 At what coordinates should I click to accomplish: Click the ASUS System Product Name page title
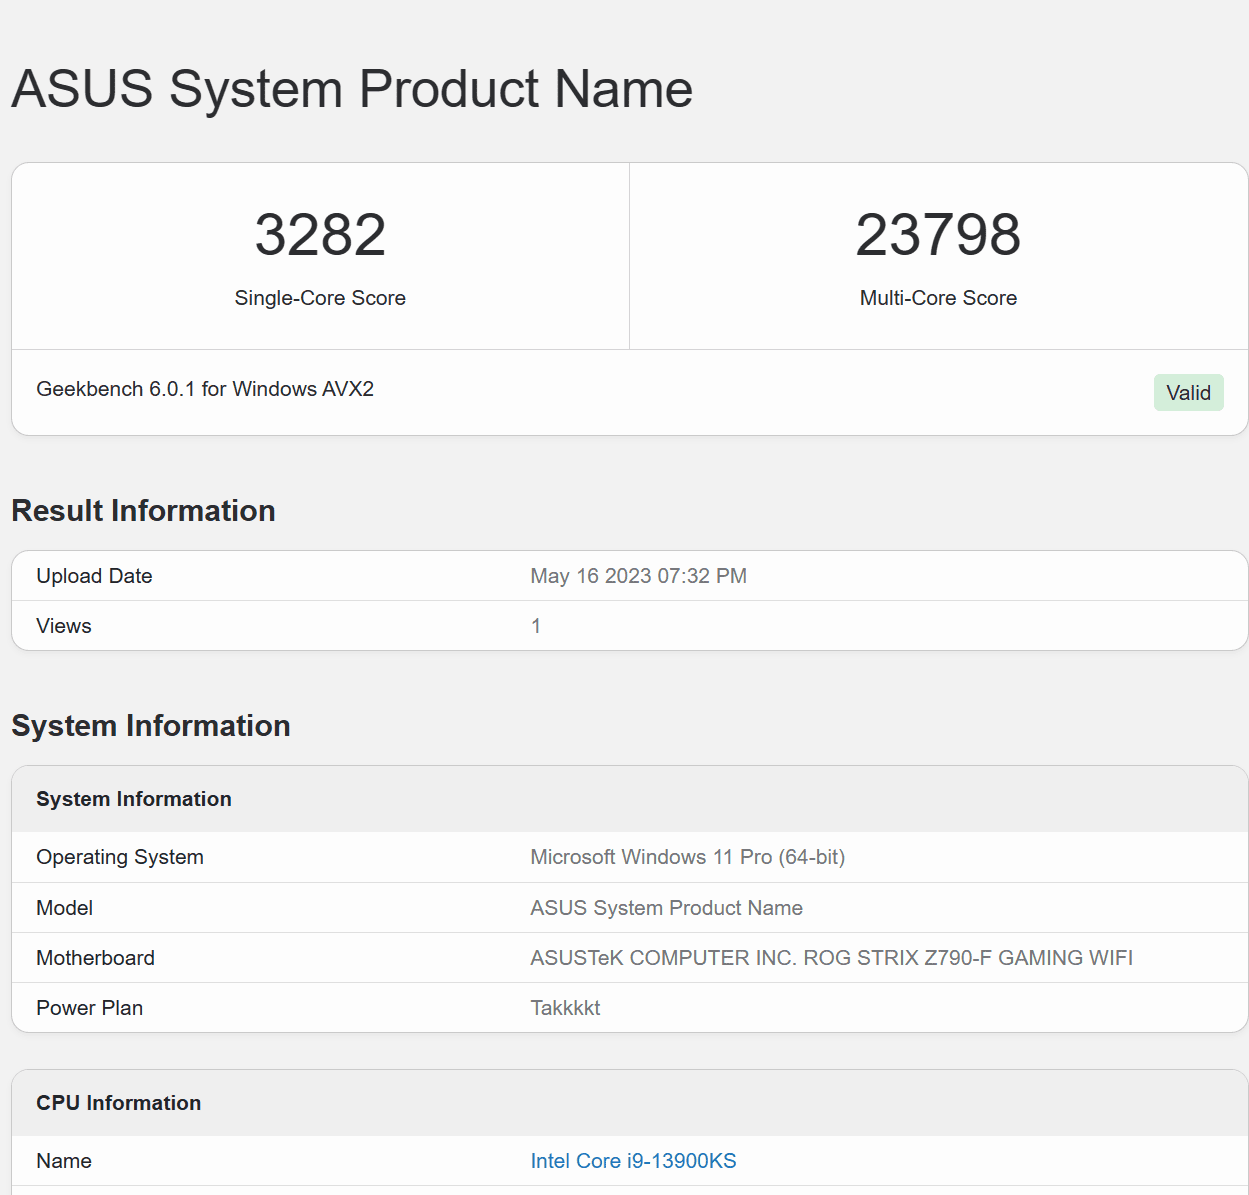click(x=352, y=89)
